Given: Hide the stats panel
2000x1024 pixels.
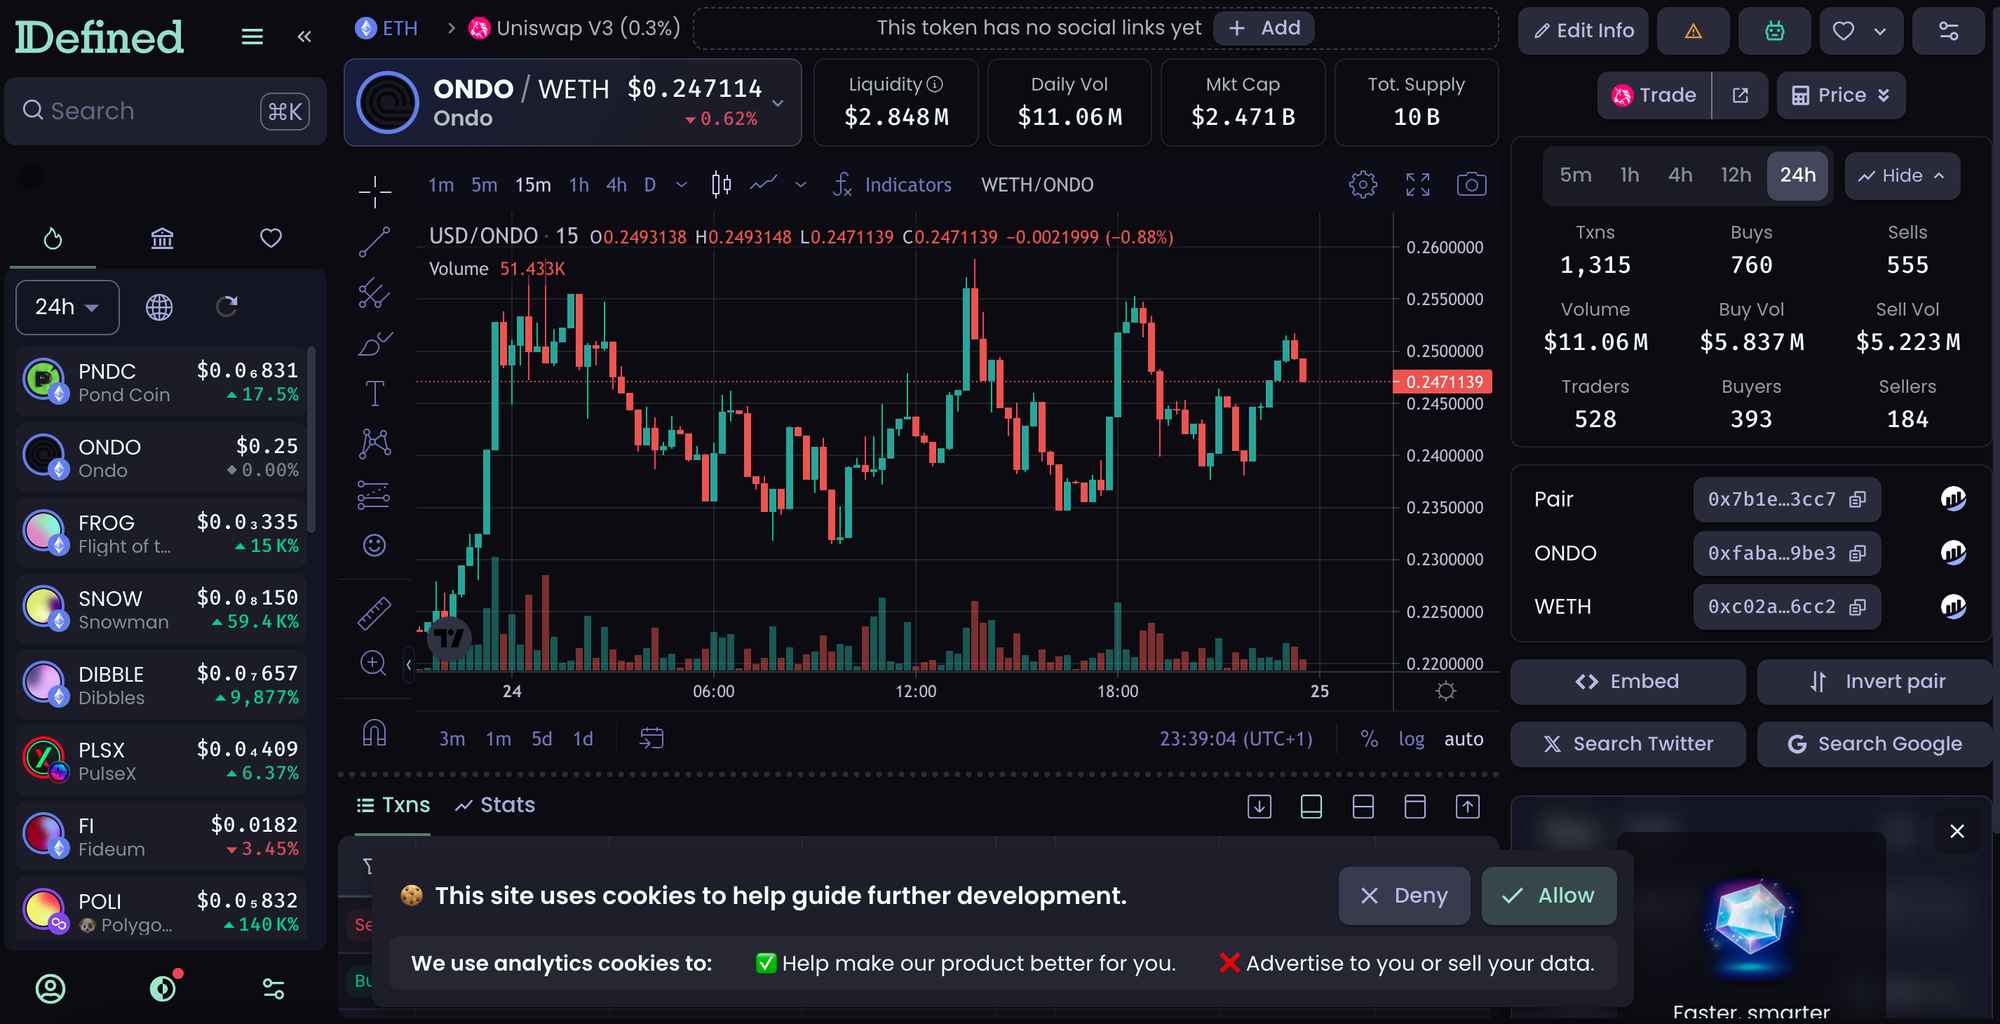Looking at the screenshot, I should click(x=1902, y=176).
